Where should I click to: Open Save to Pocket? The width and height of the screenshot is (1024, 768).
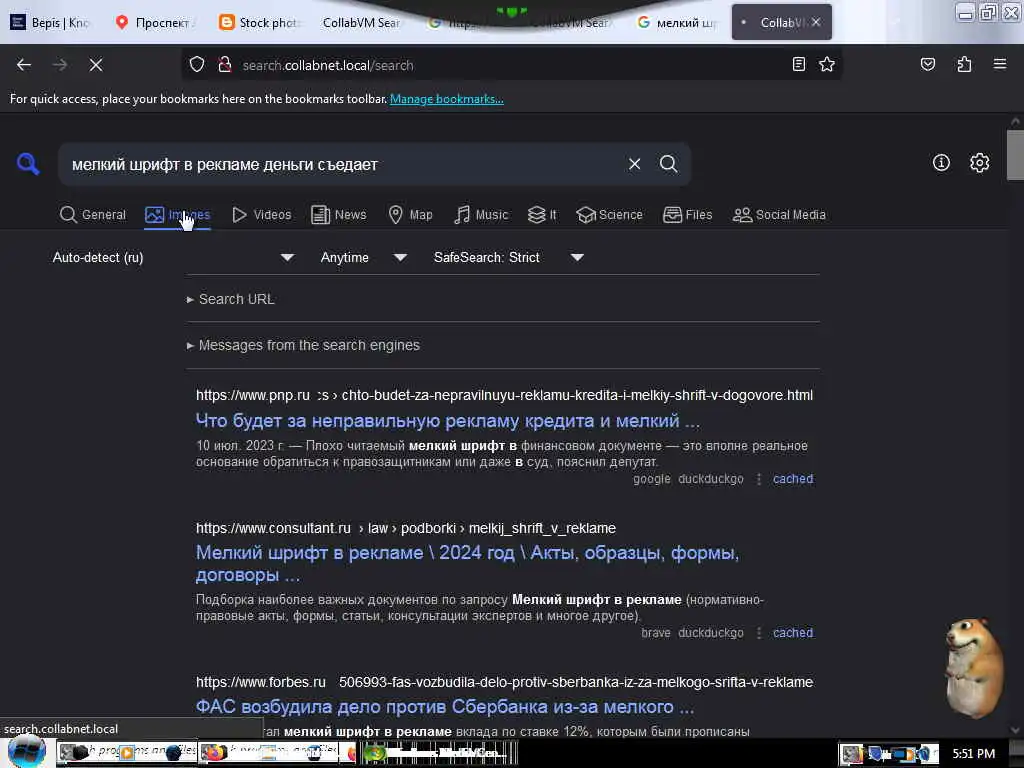tap(927, 65)
